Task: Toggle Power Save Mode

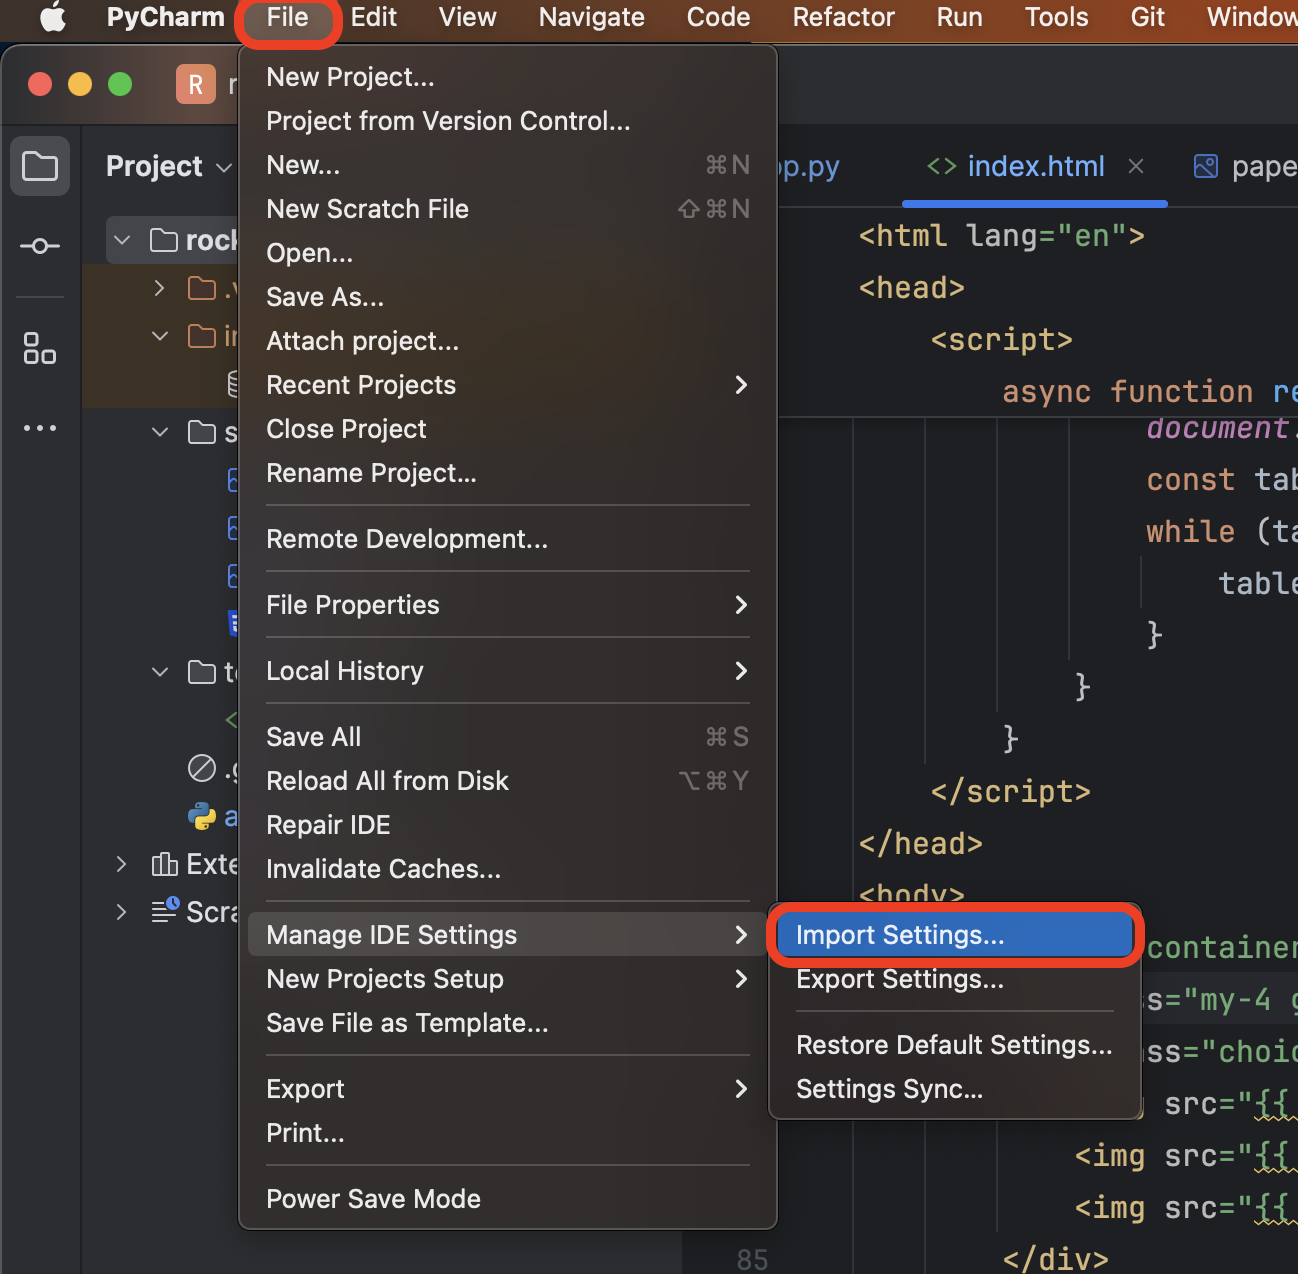Action: coord(508,1199)
